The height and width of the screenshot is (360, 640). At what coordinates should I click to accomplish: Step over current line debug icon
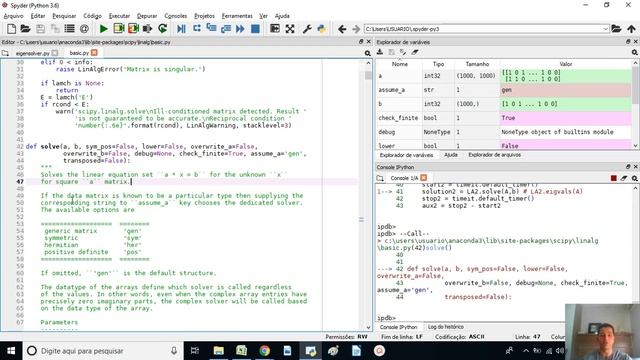click(197, 29)
